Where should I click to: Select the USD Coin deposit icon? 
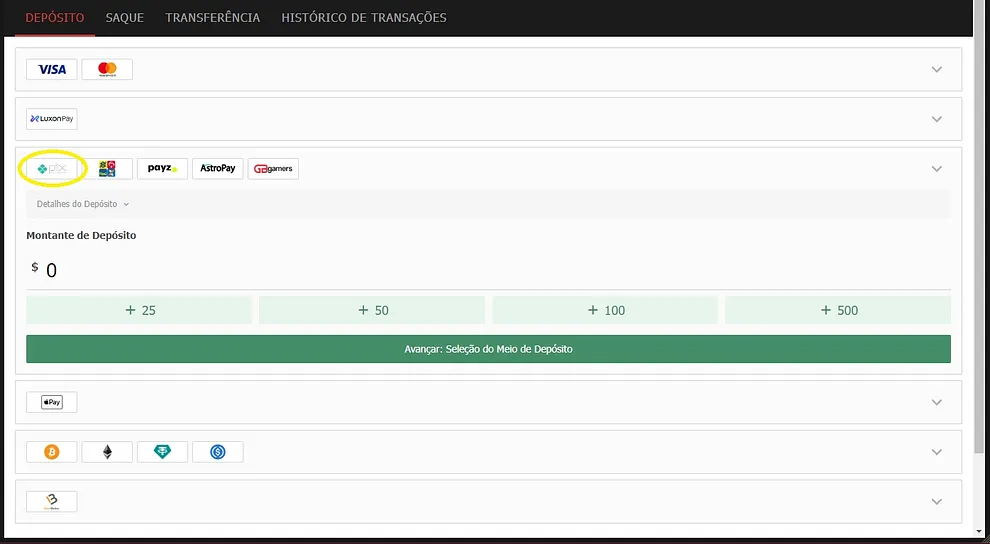tap(218, 452)
